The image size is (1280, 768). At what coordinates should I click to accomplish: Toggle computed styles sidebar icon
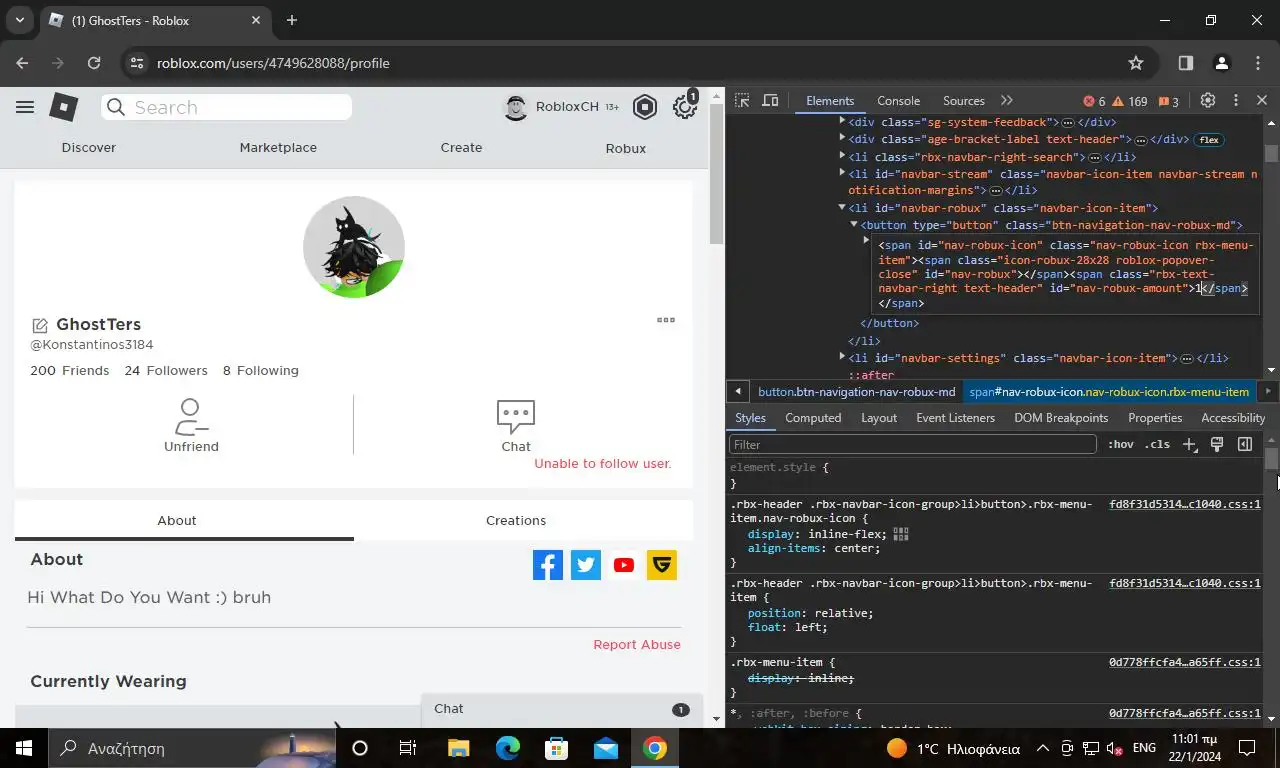[1245, 444]
